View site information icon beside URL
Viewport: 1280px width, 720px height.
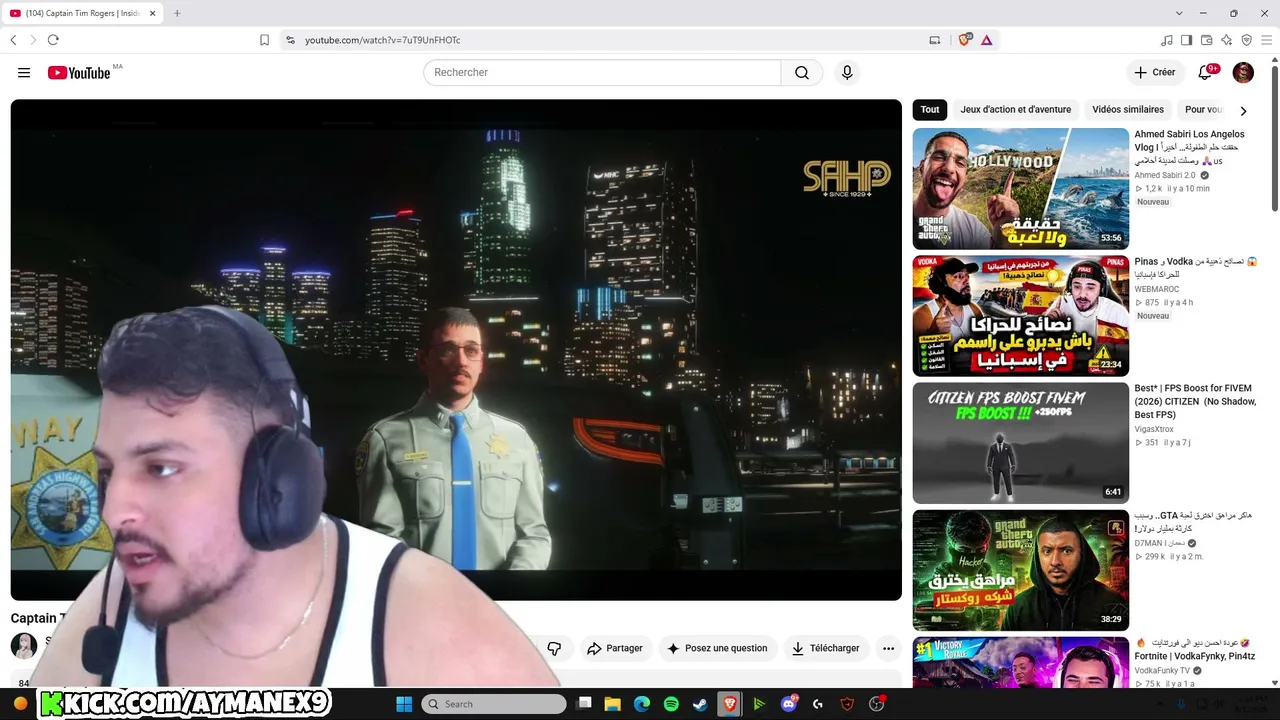290,40
